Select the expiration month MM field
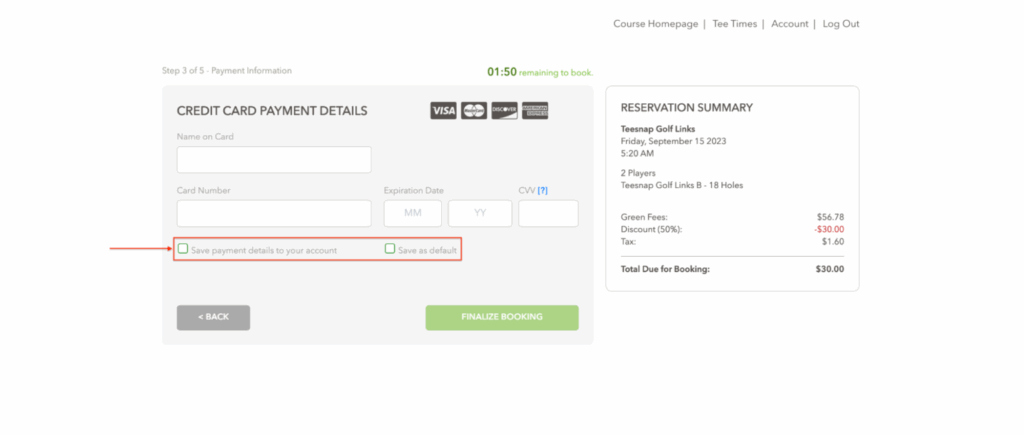Image resolution: width=1024 pixels, height=436 pixels. point(414,213)
